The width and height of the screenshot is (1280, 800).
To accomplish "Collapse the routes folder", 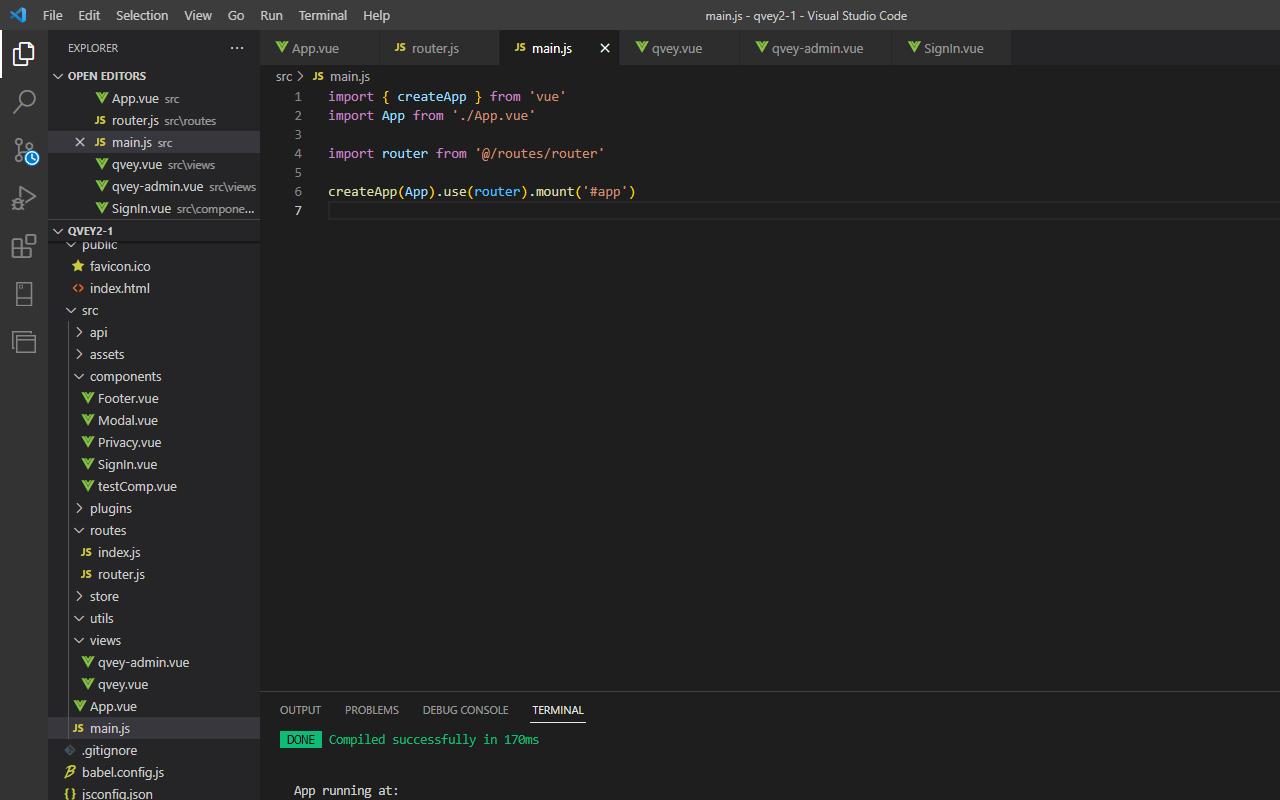I will (80, 530).
